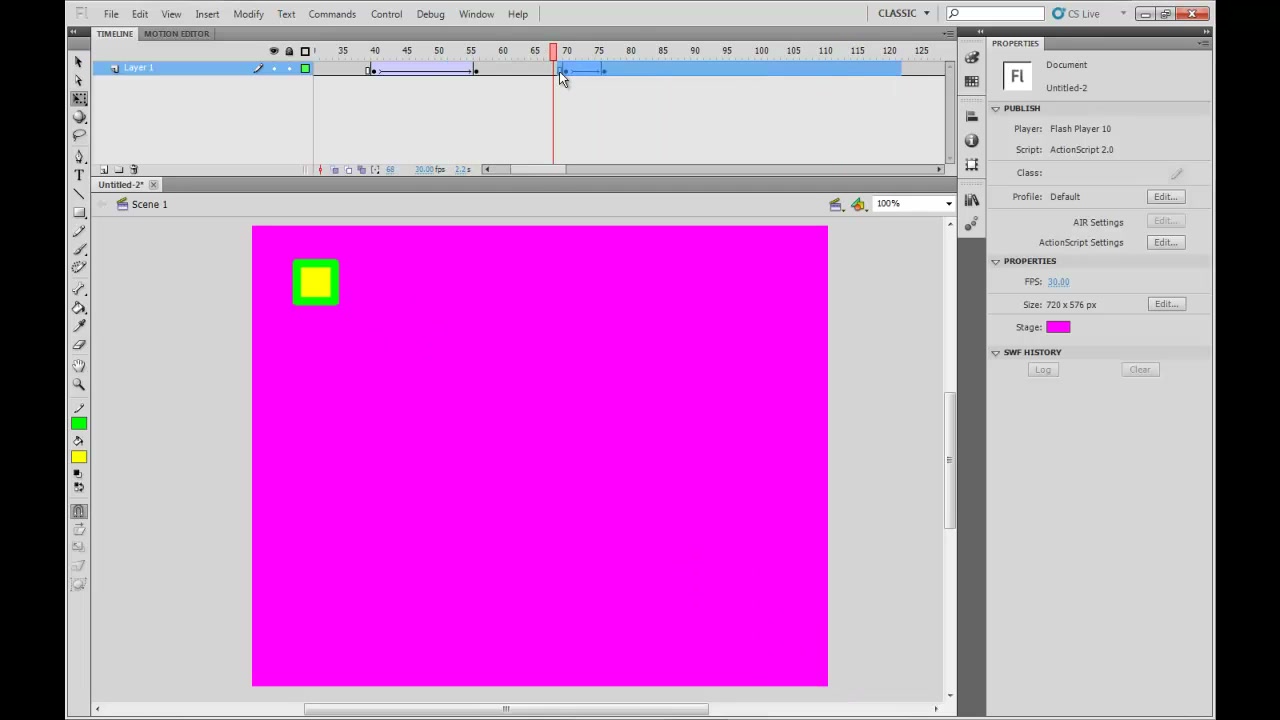This screenshot has height=720, width=1280.
Task: Select the Eyedropper tool
Action: 79,326
